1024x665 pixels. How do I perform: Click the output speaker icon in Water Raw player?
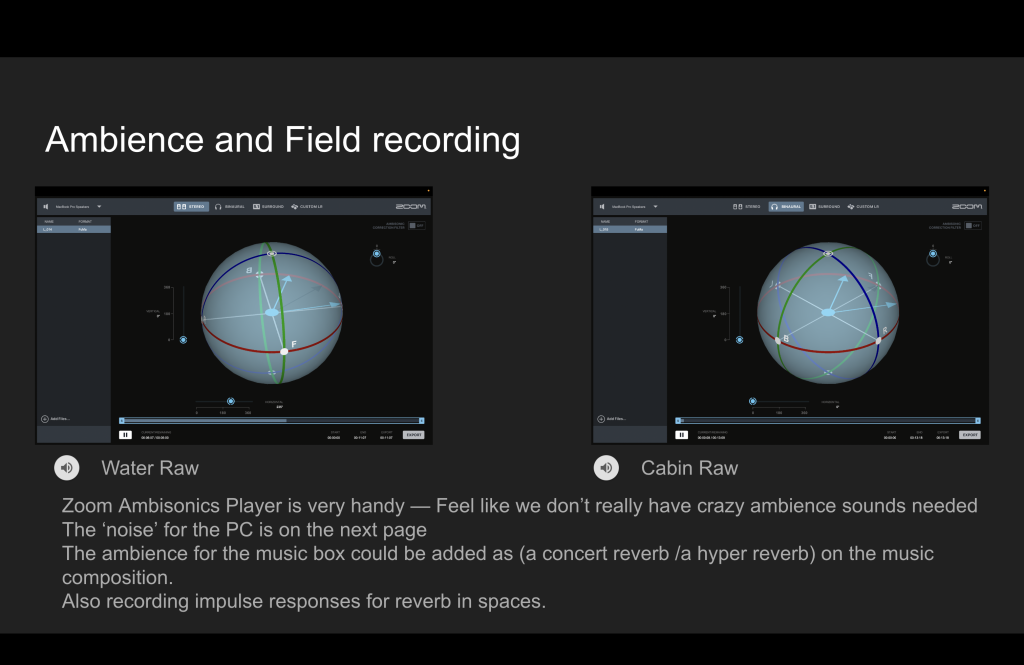click(x=46, y=206)
